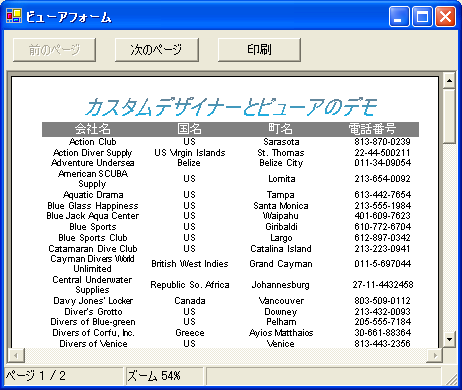Click the country Canada
The width and height of the screenshot is (462, 390).
190,301
